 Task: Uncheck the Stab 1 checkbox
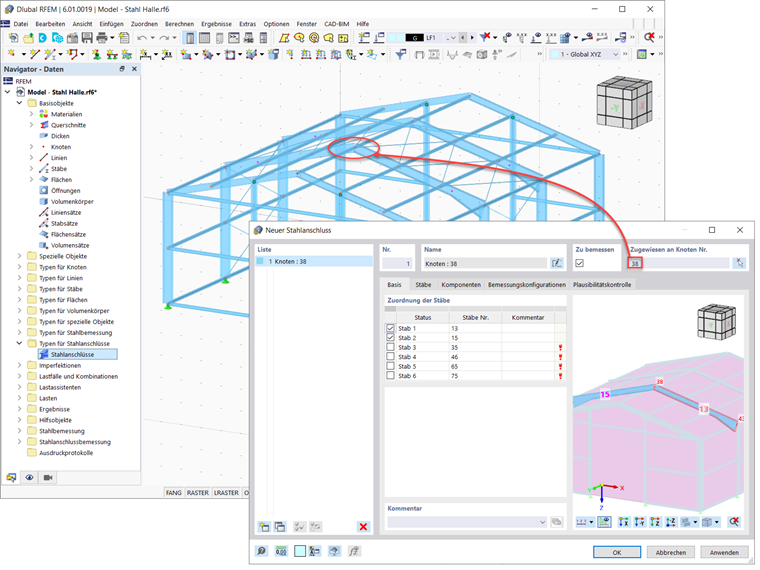(x=390, y=328)
